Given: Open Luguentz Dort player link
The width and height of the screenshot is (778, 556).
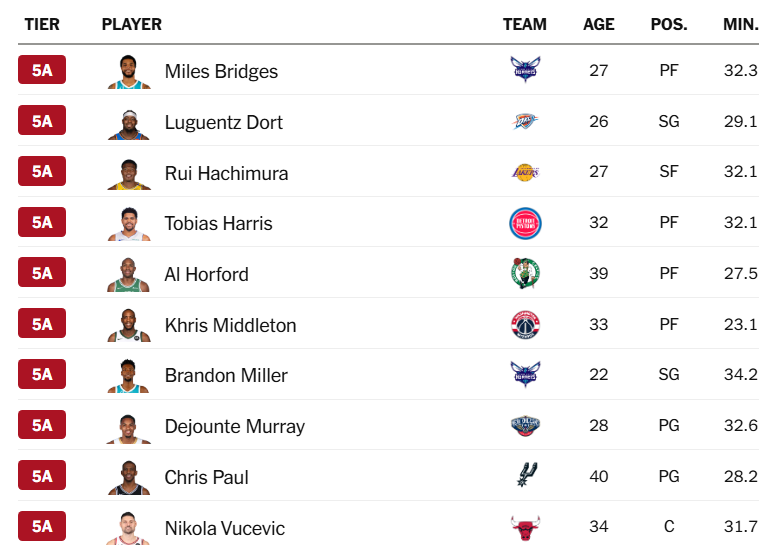Looking at the screenshot, I should click(x=223, y=122).
